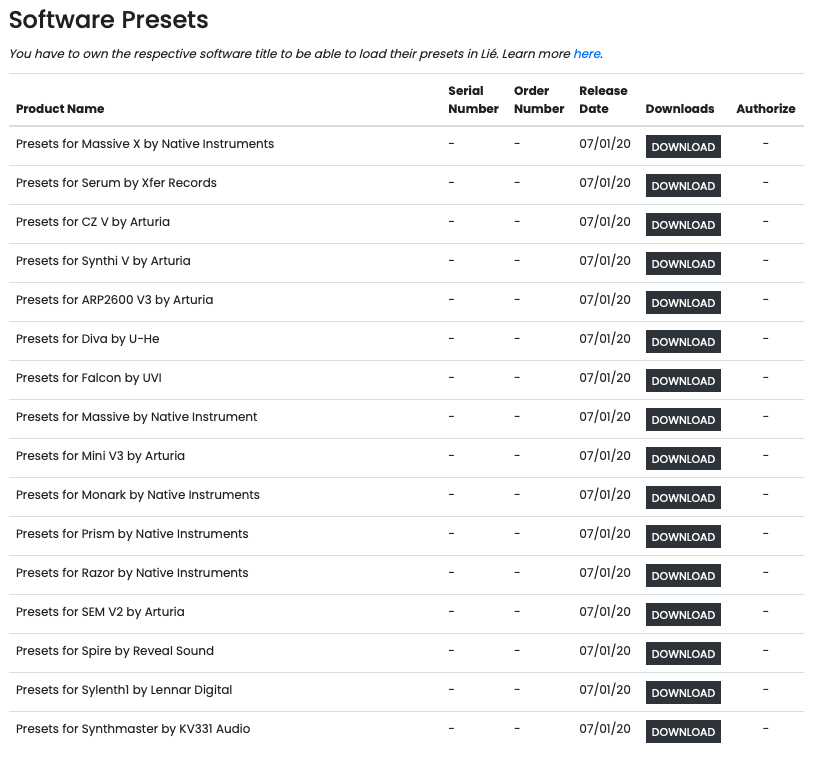The image size is (820, 764).
Task: Click 'Presets for Diva by U-He' text
Action: pyautogui.click(x=87, y=339)
